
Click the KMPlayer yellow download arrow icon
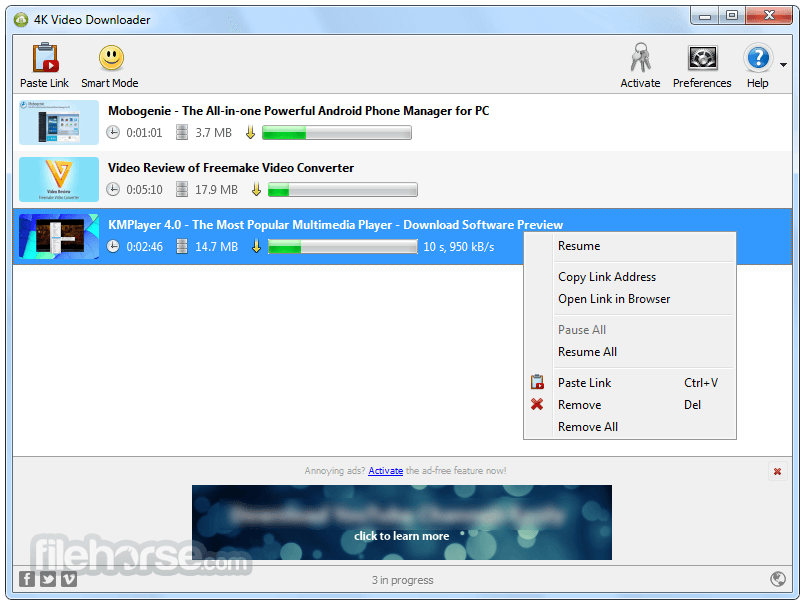tap(256, 247)
